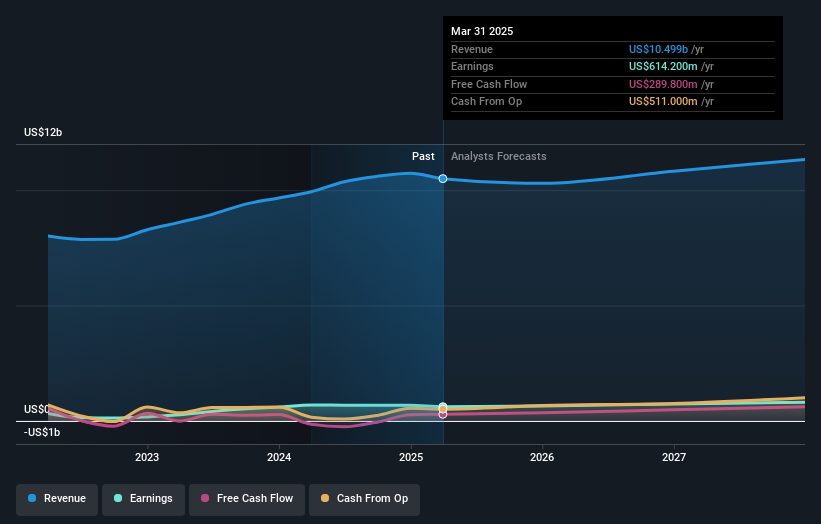Click the blue Revenue legend dot
821x524 pixels.
coord(32,498)
